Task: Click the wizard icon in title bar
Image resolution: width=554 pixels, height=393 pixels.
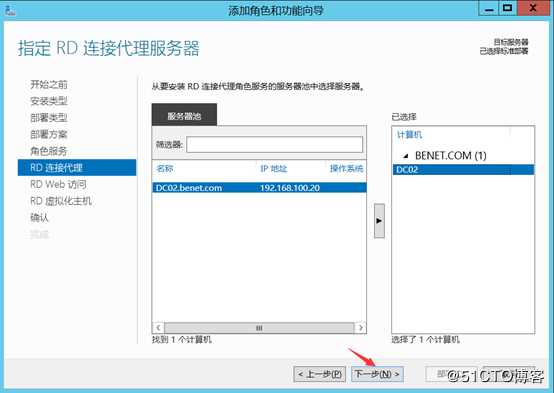Action: [10, 10]
